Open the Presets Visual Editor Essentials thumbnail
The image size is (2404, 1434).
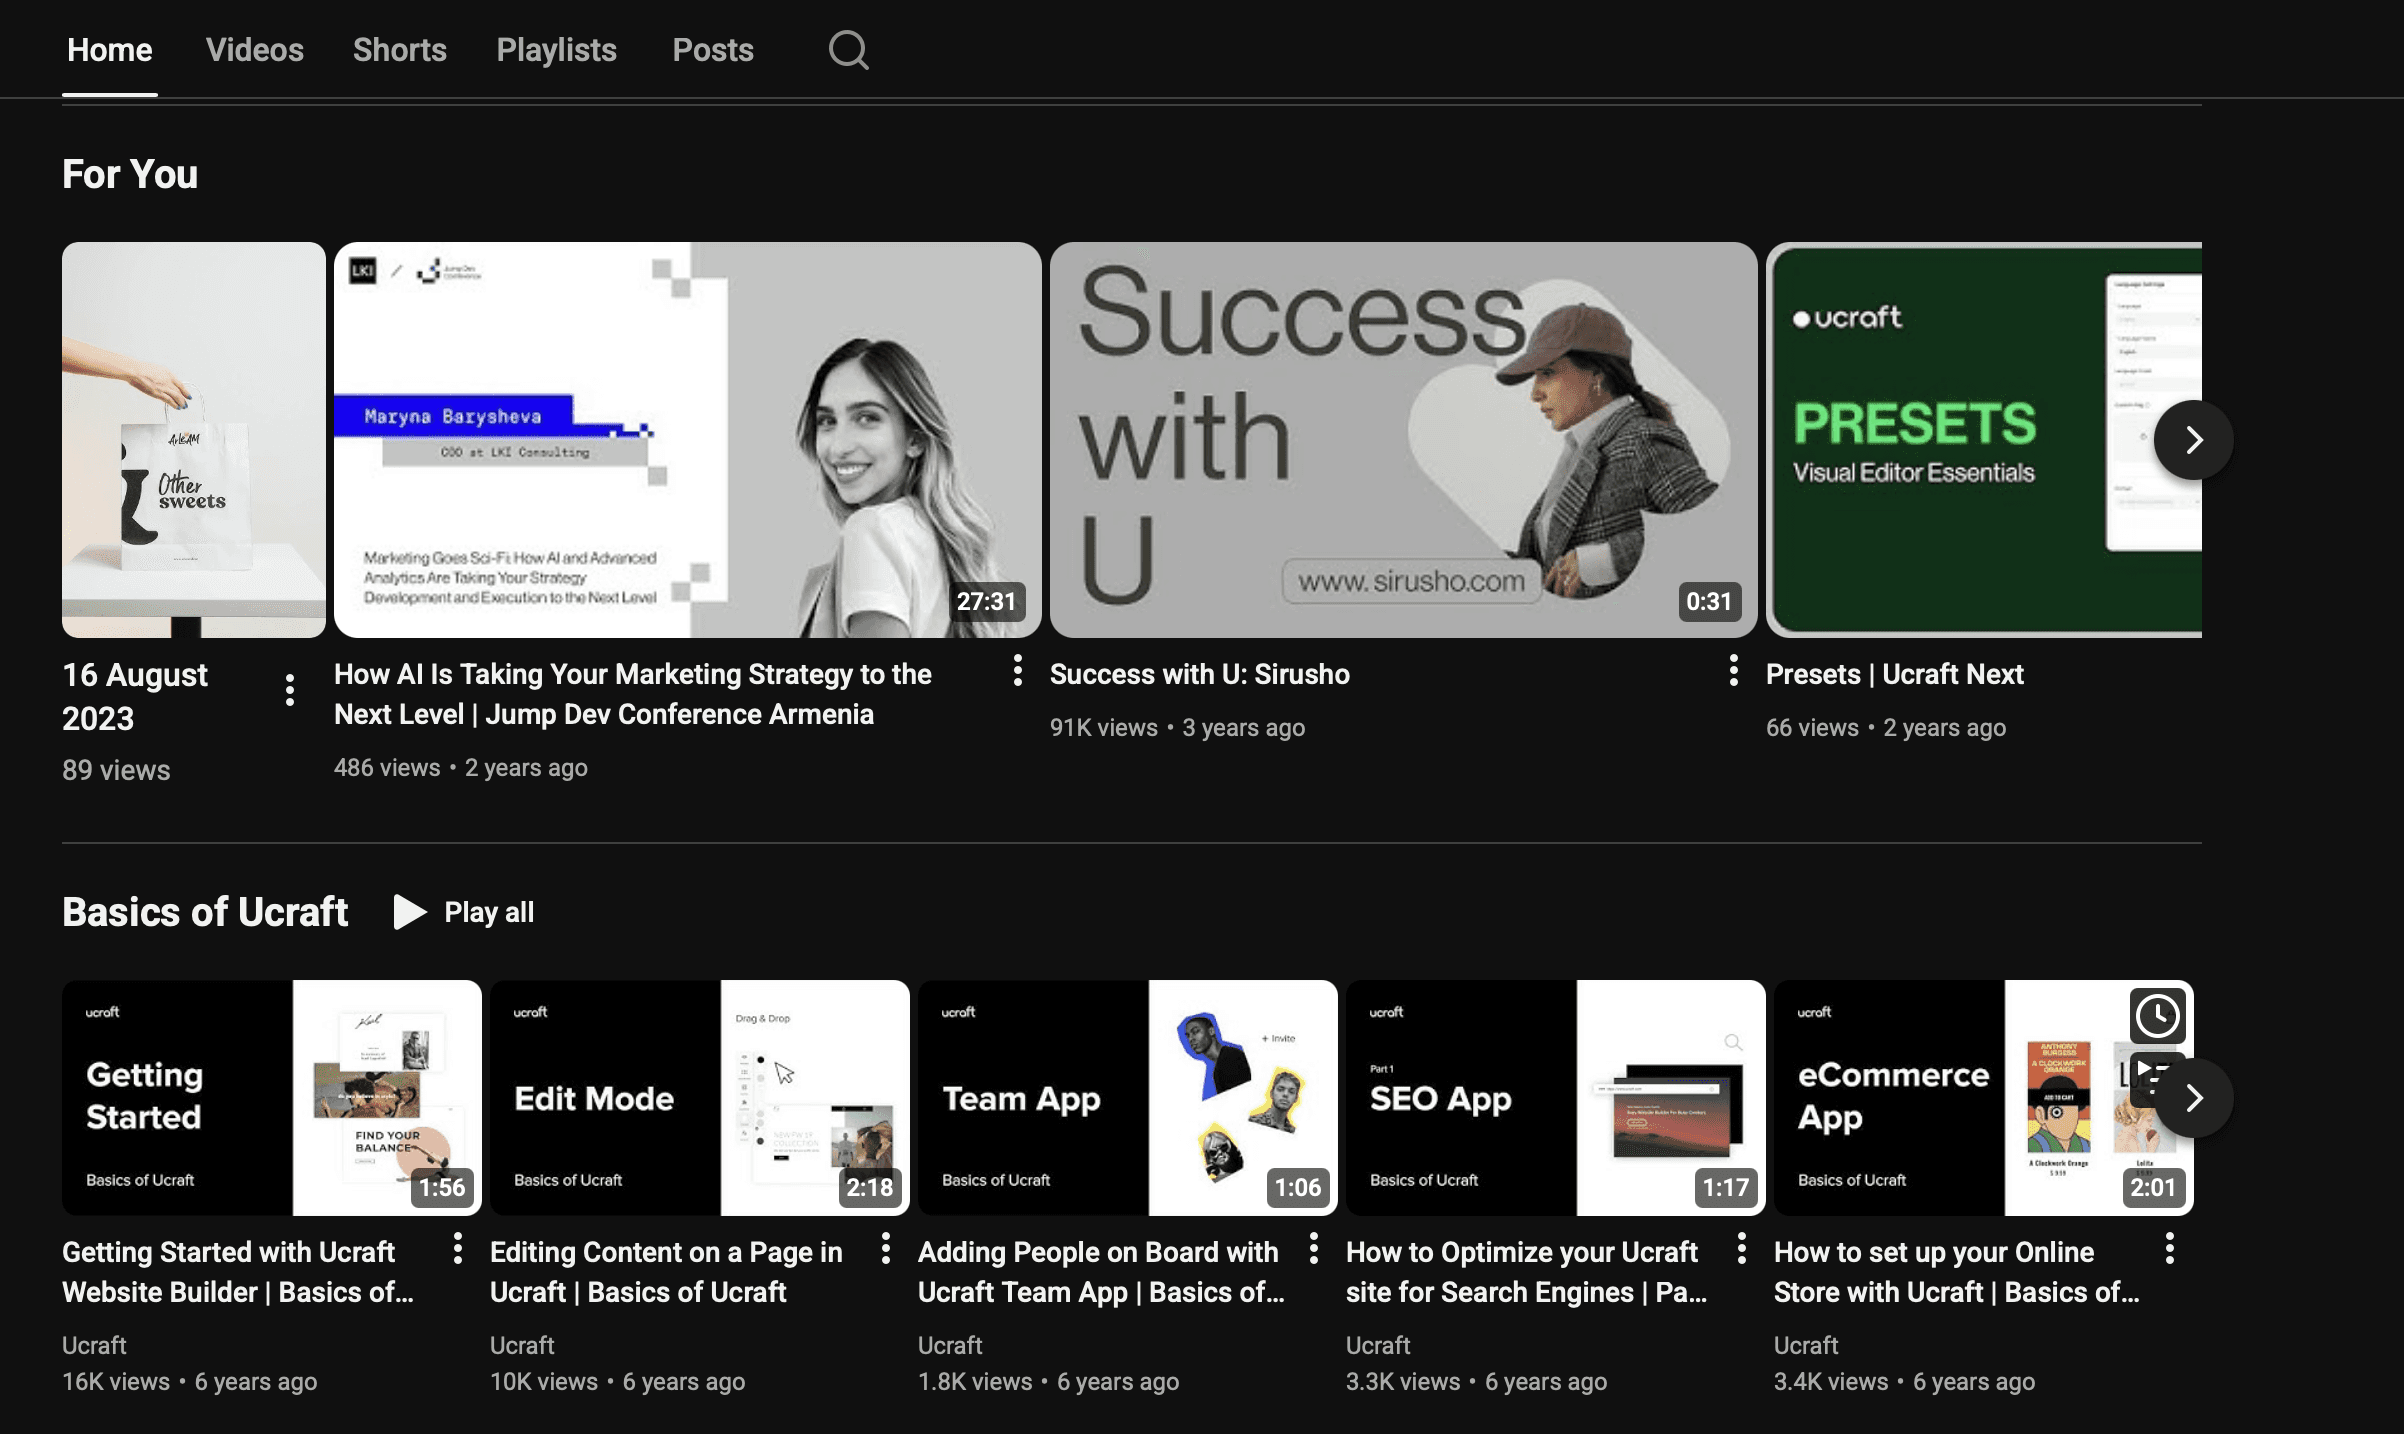(x=1984, y=440)
